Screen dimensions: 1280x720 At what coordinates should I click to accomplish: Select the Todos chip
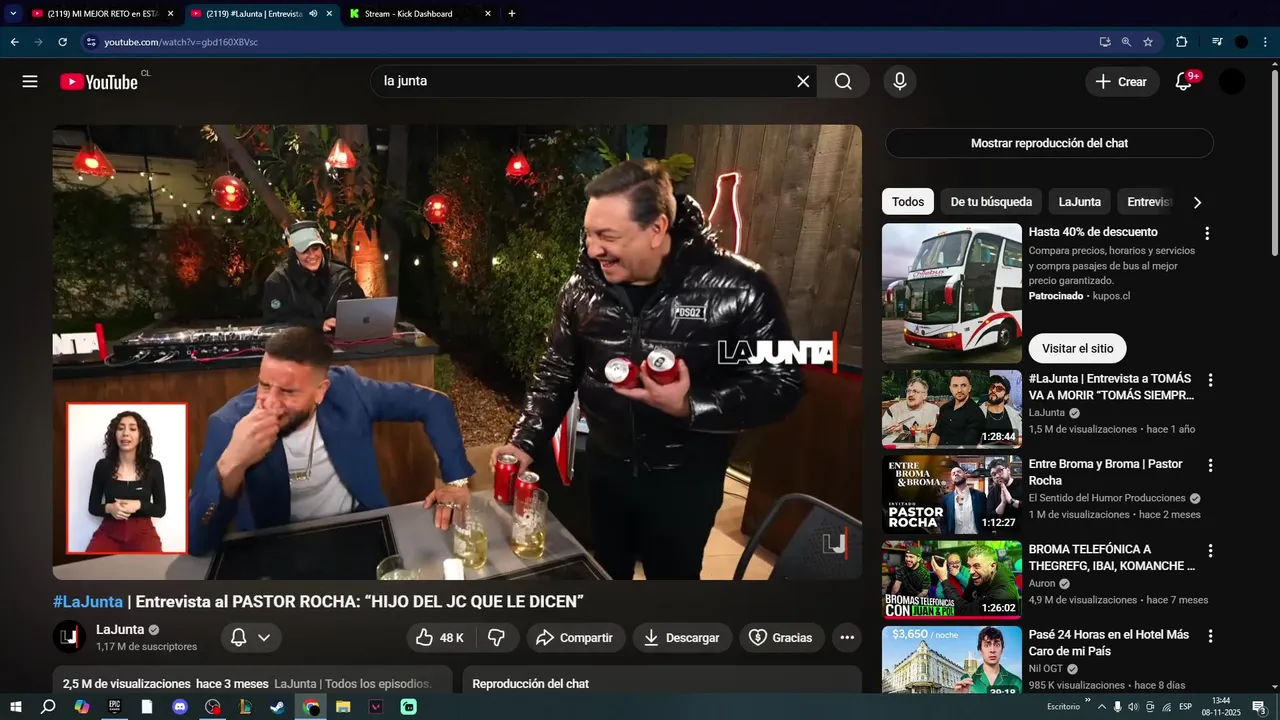pyautogui.click(x=908, y=202)
